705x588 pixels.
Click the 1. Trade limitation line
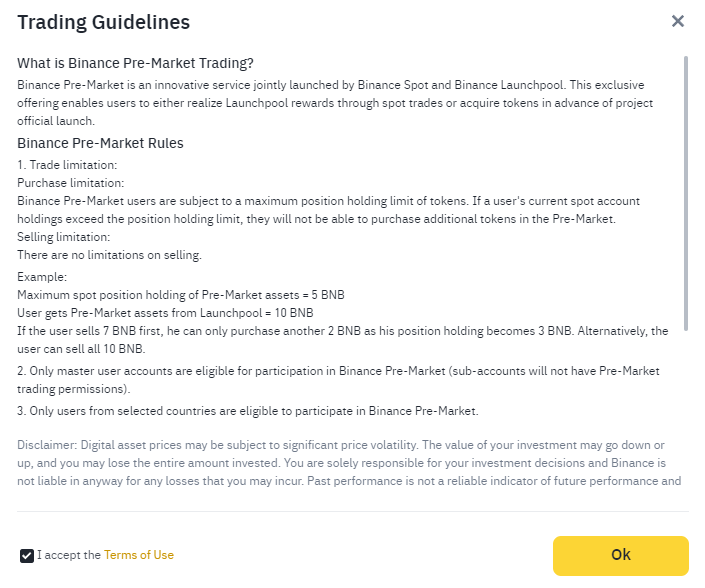coord(67,165)
